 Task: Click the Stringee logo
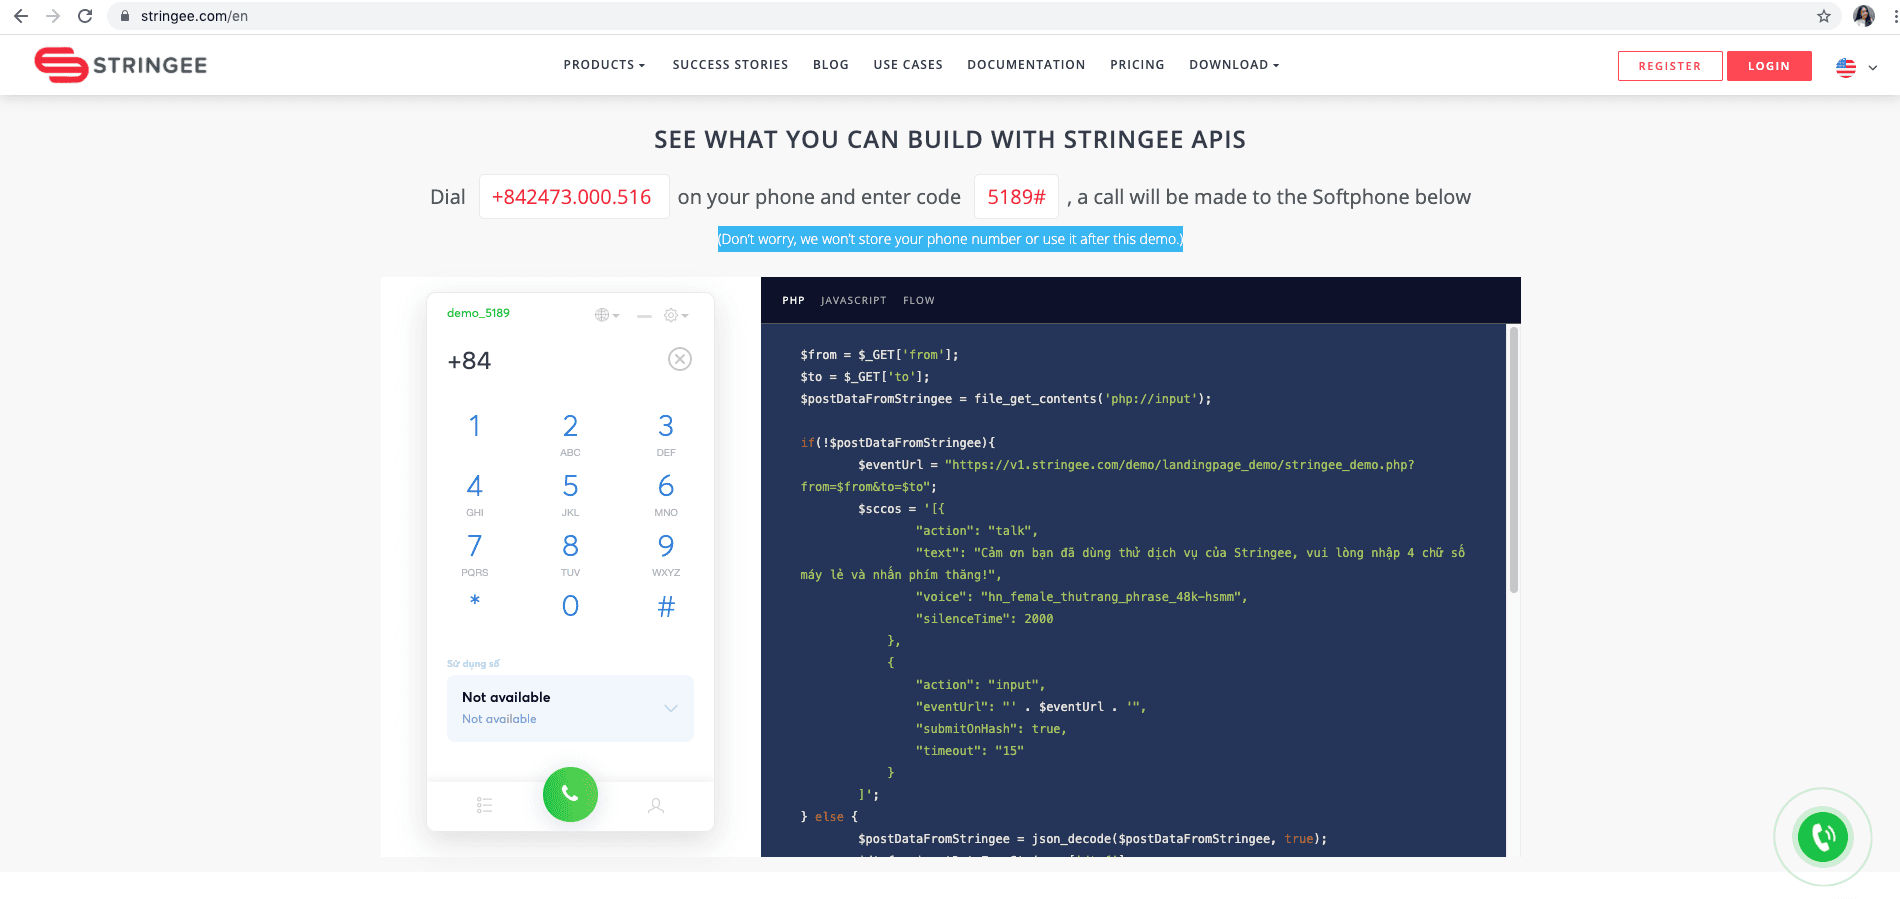[x=121, y=65]
